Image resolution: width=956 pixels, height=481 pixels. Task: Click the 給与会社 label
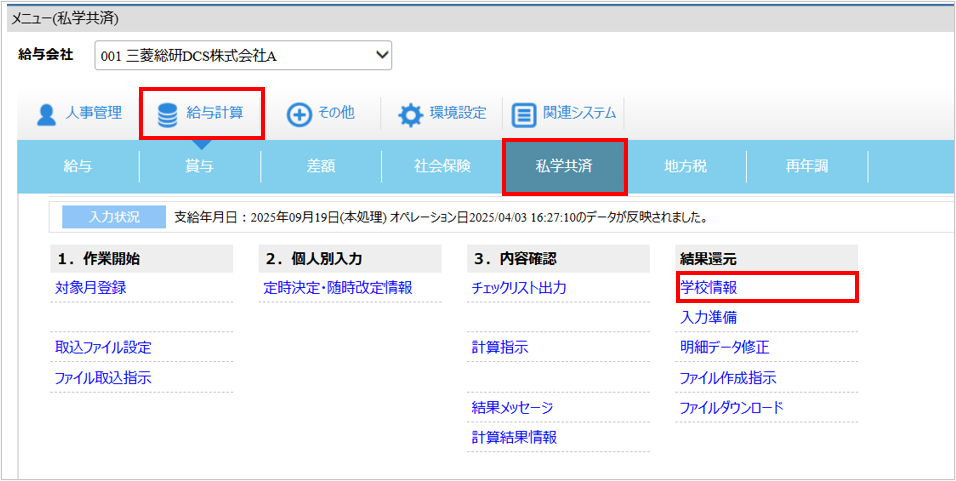pos(46,55)
